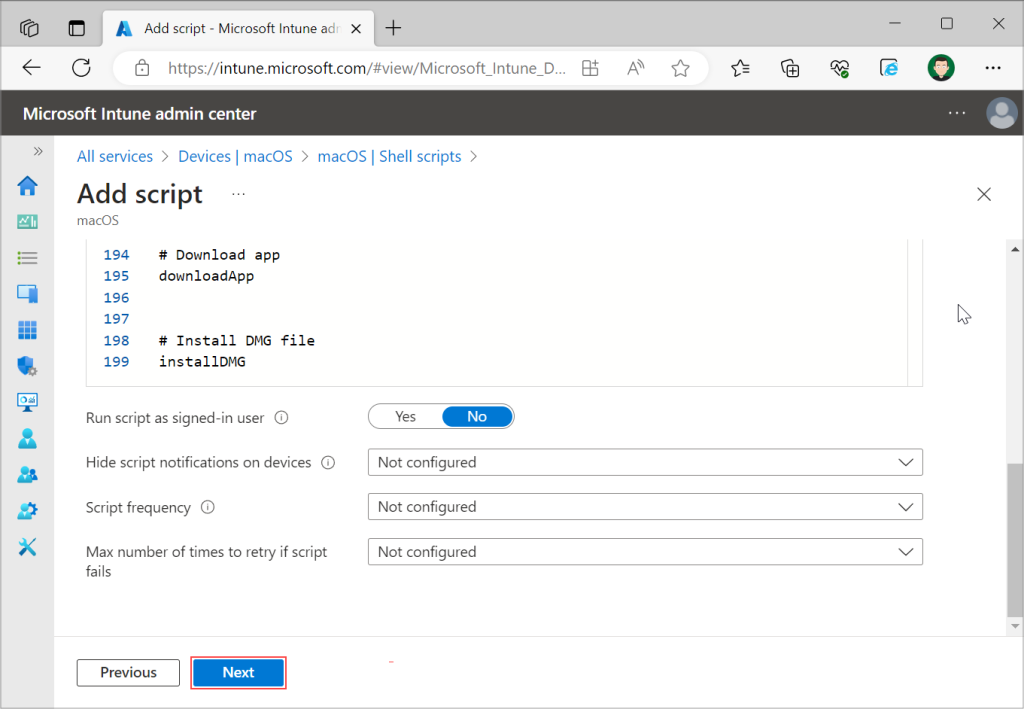Open a new browser tab
The width and height of the screenshot is (1024, 709).
point(393,28)
